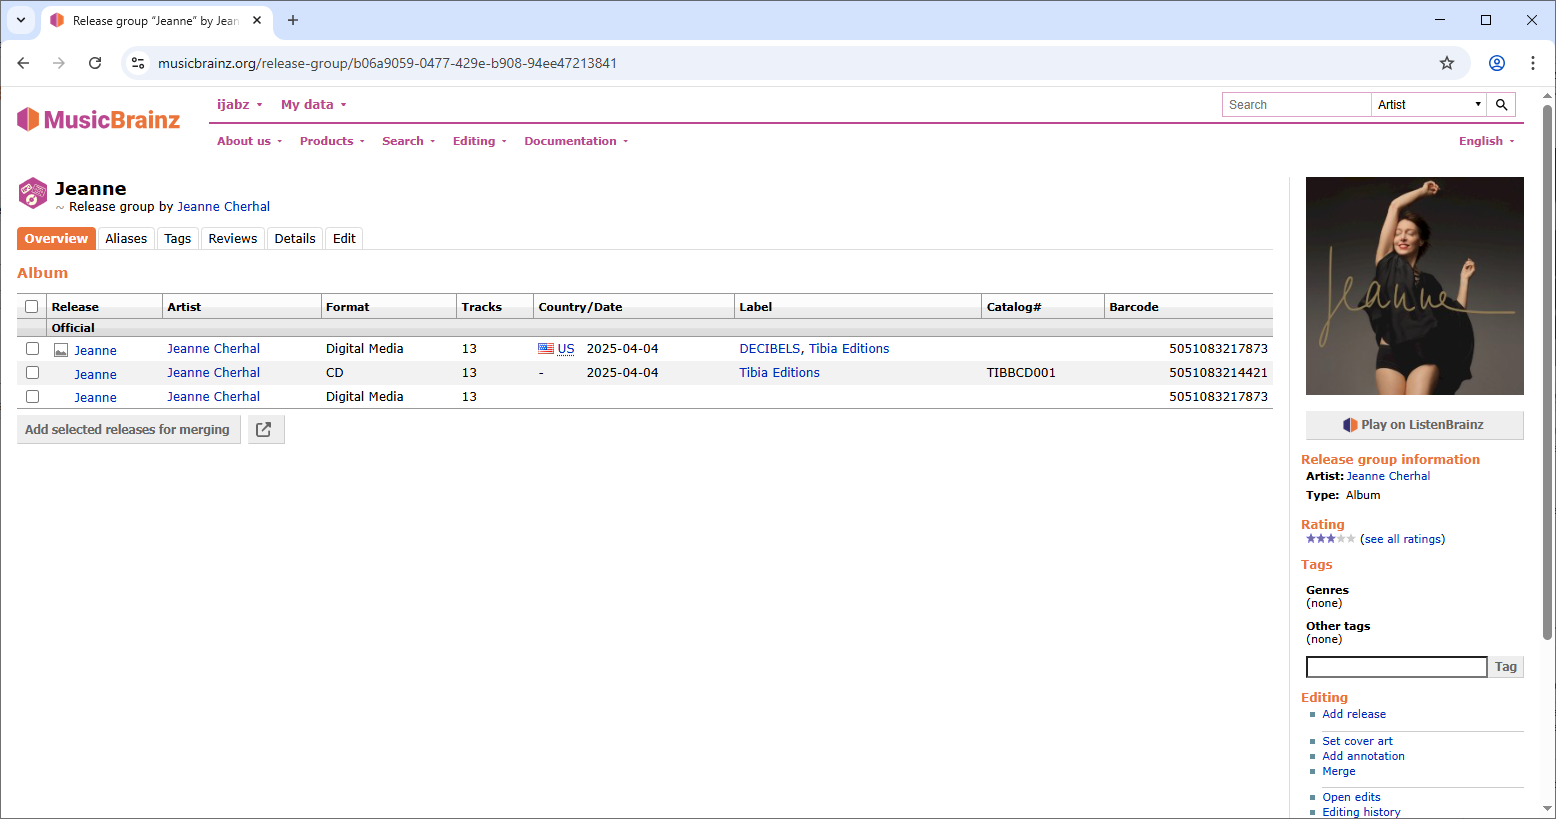The image size is (1556, 819).
Task: Open the Artist search type dropdown
Action: (1429, 105)
